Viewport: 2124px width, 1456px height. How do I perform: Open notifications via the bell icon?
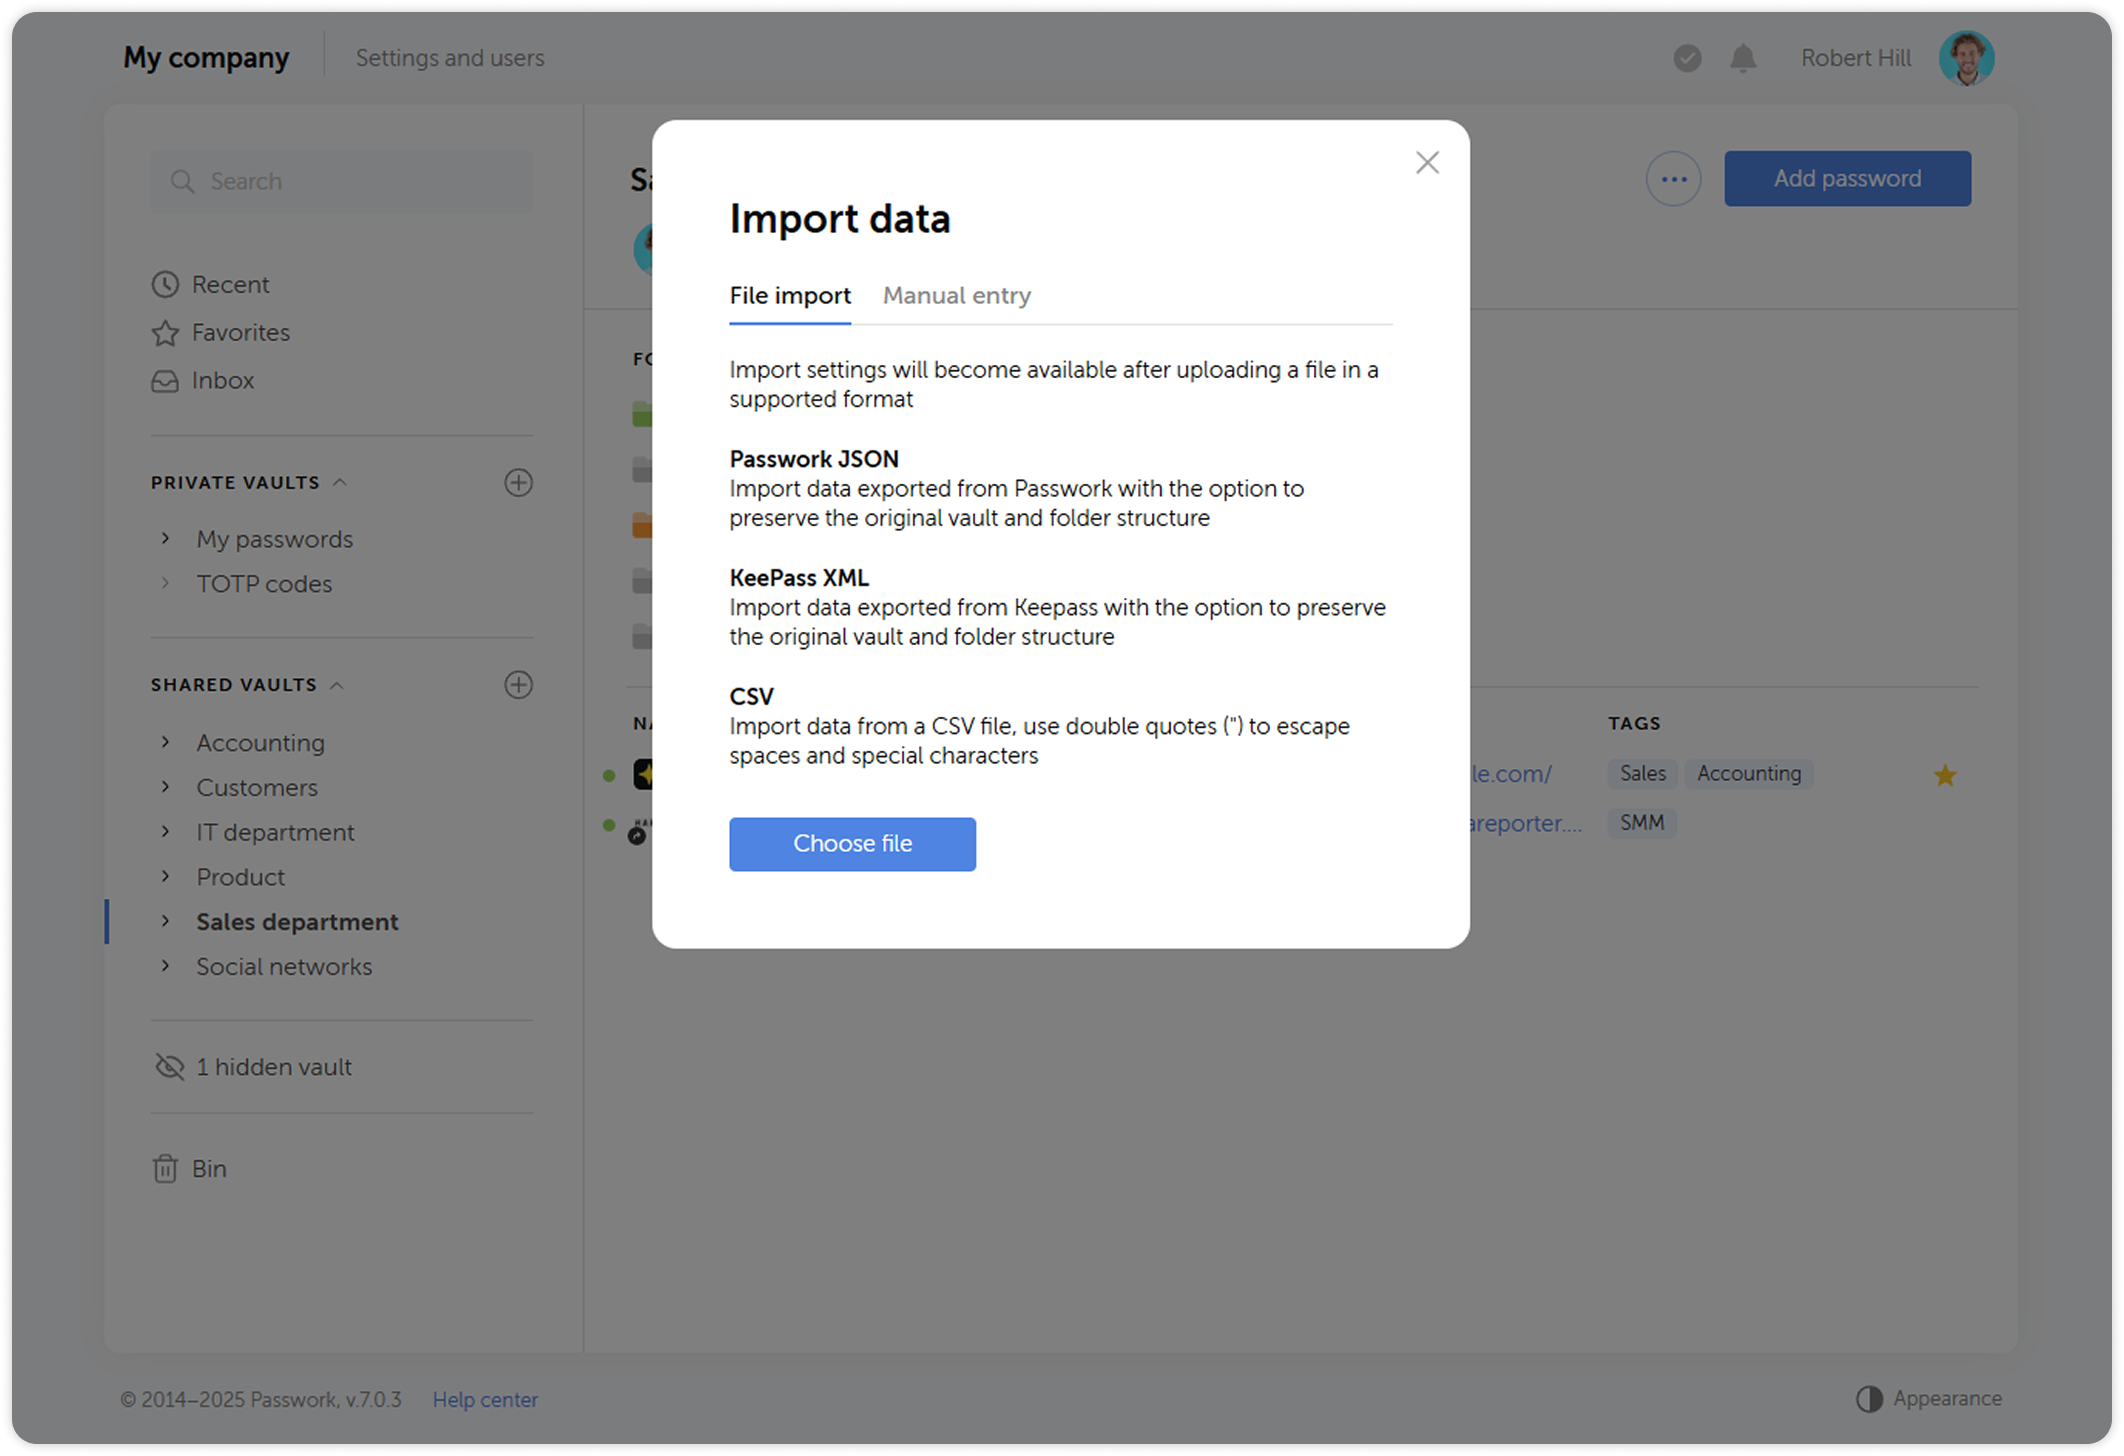(1742, 58)
